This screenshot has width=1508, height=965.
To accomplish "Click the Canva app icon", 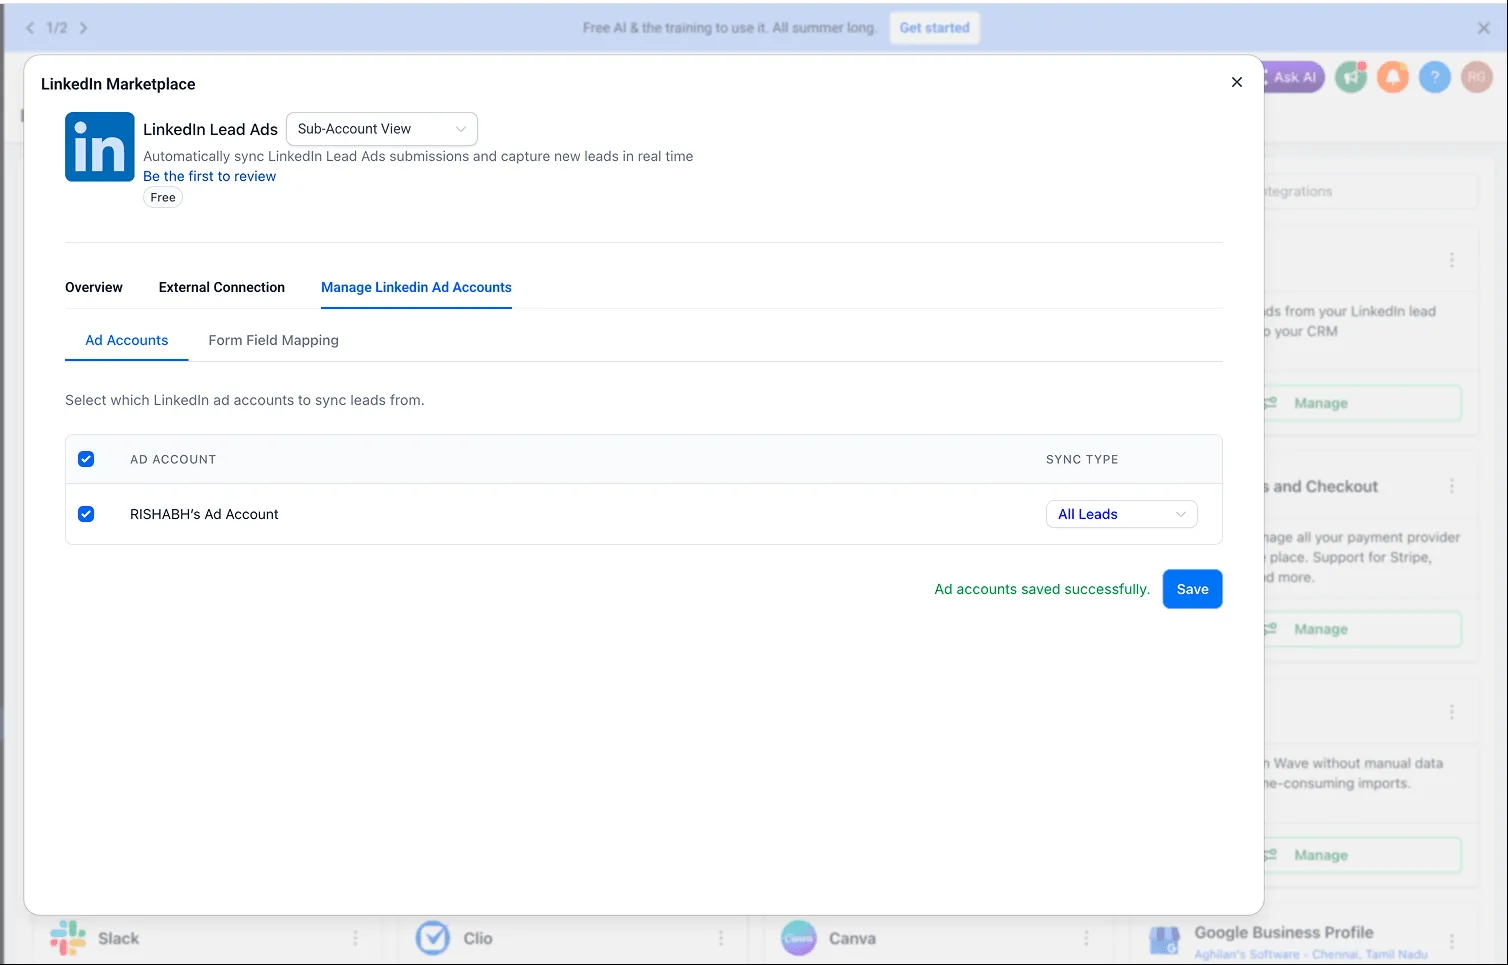I will click(x=799, y=938).
